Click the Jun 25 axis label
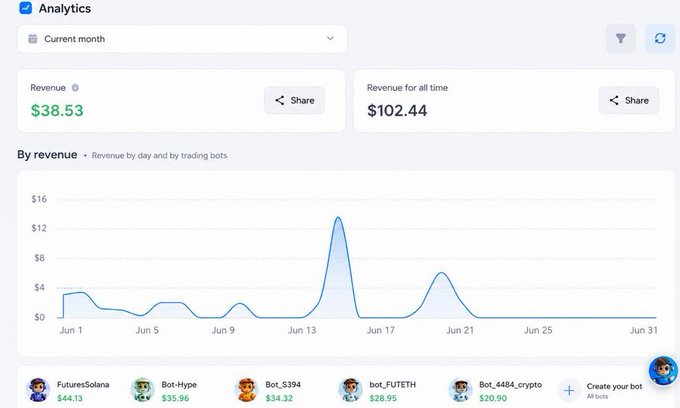Image resolution: width=680 pixels, height=408 pixels. point(538,330)
